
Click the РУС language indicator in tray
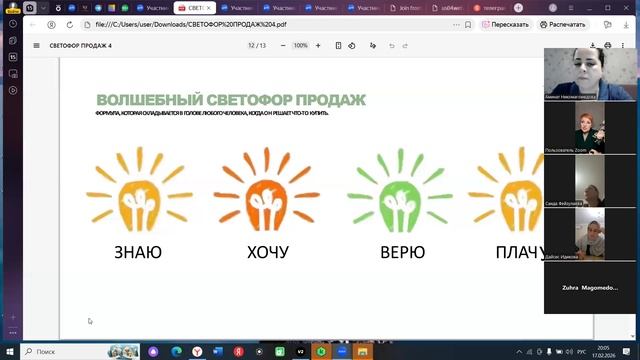point(582,352)
